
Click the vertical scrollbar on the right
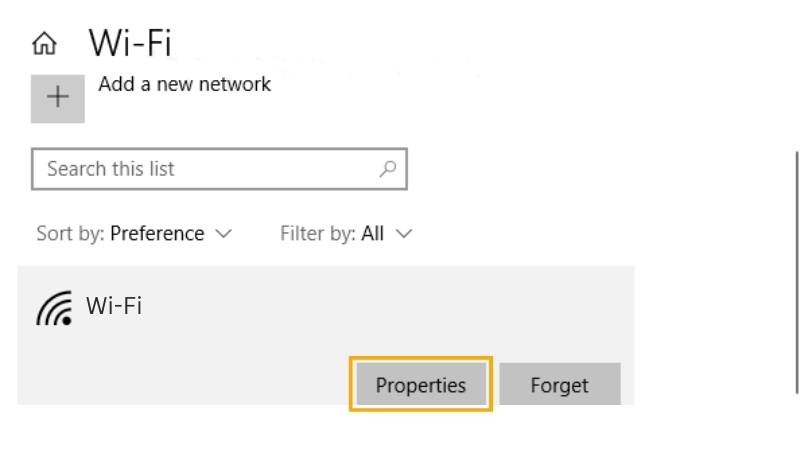click(796, 272)
